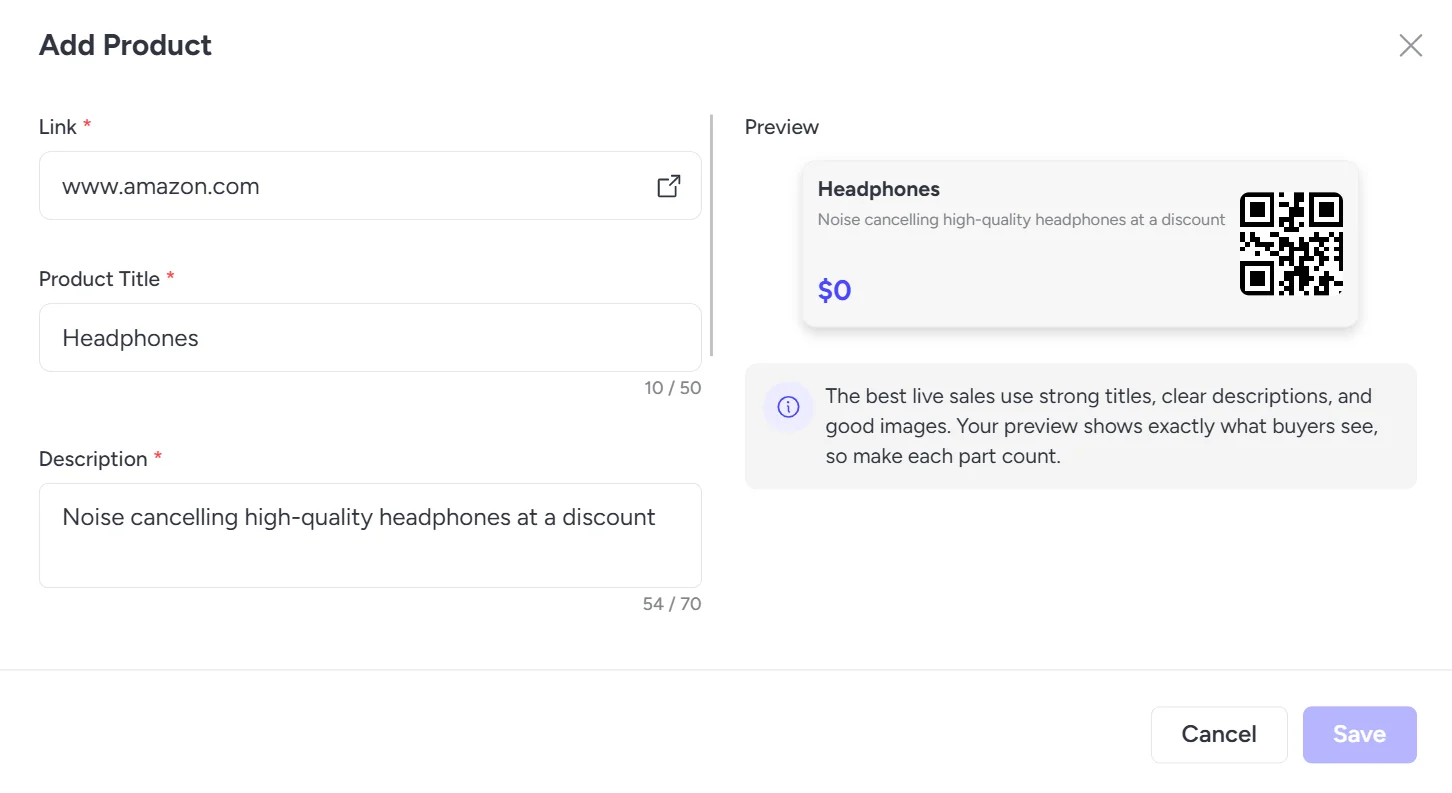Click the 10 / 50 character counter
Screen dimensions: 1452x793
[673, 388]
